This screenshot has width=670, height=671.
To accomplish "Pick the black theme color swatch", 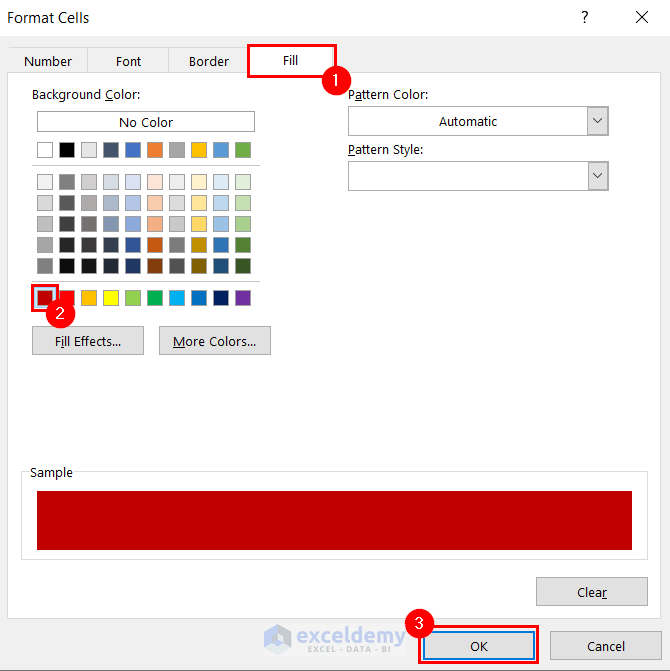I will pos(67,150).
